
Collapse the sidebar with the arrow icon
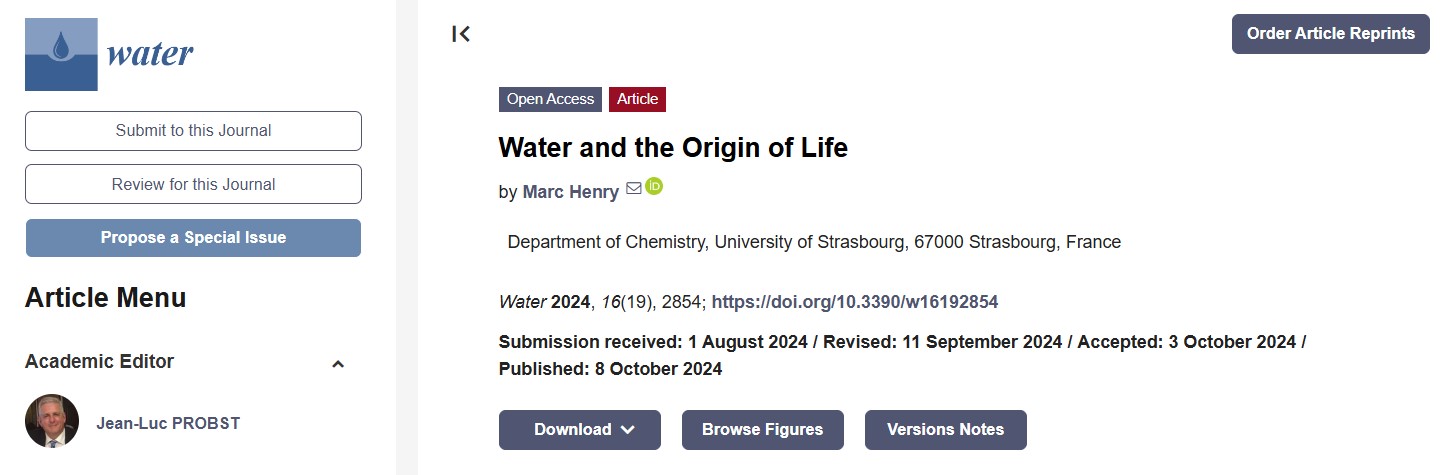pyautogui.click(x=461, y=34)
